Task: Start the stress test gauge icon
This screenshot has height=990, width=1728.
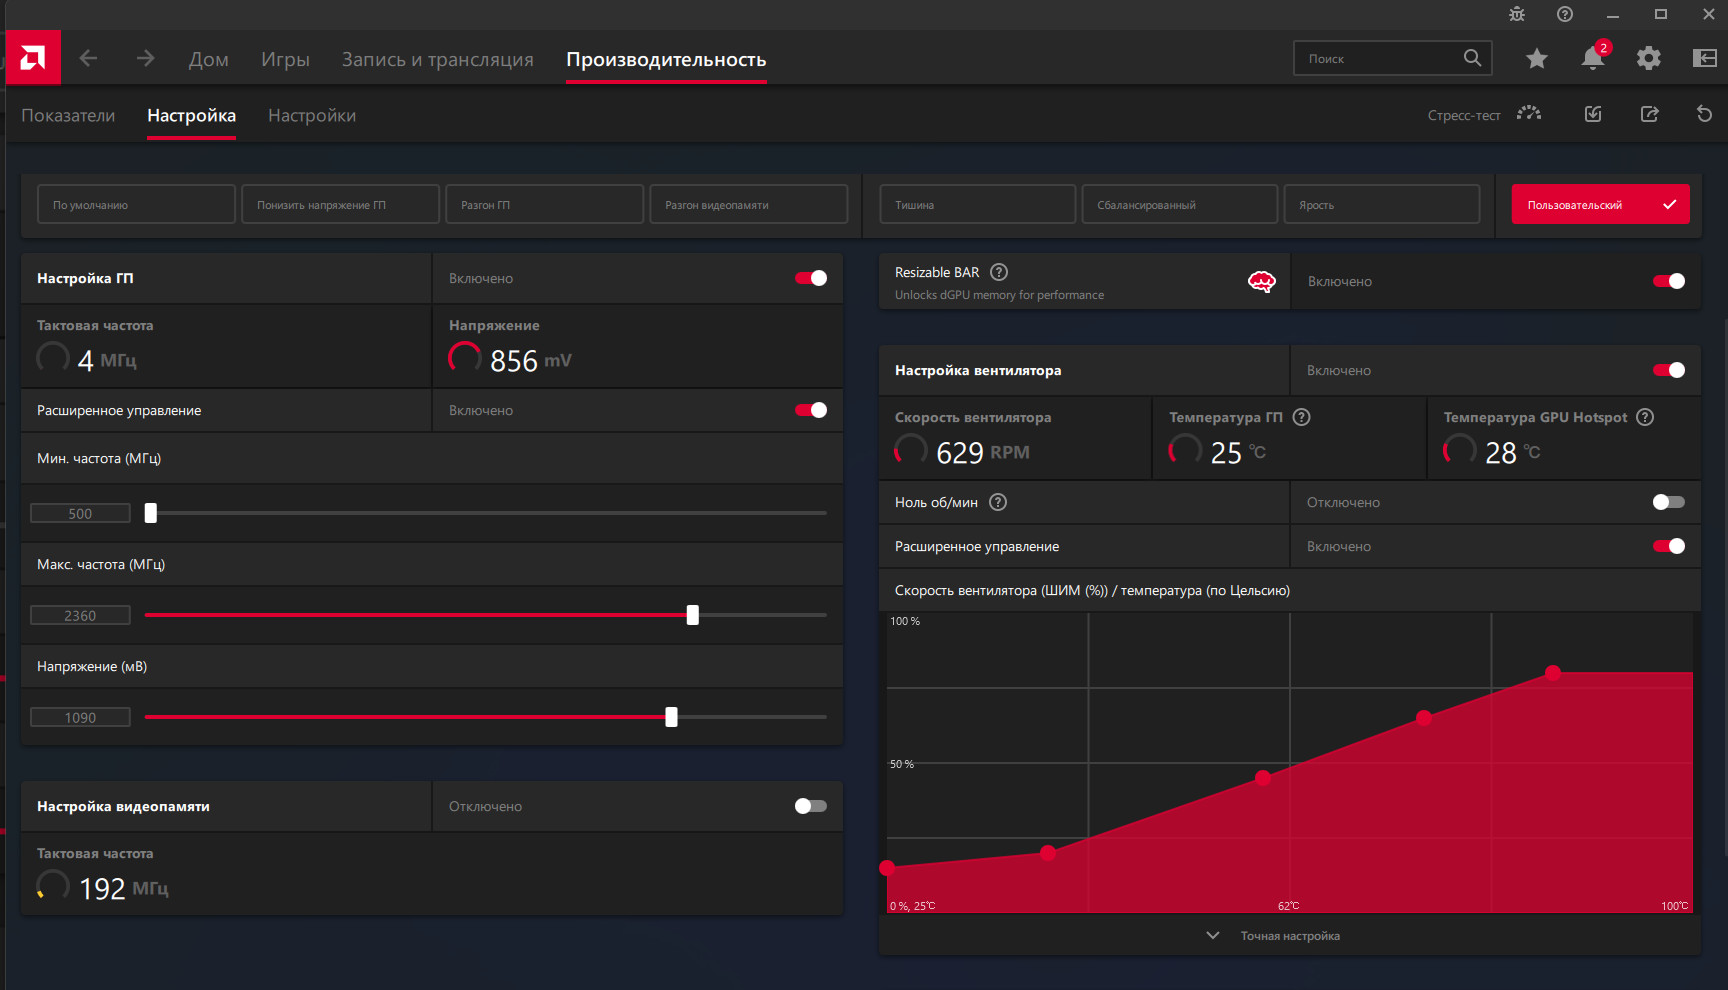Action: [x=1529, y=114]
